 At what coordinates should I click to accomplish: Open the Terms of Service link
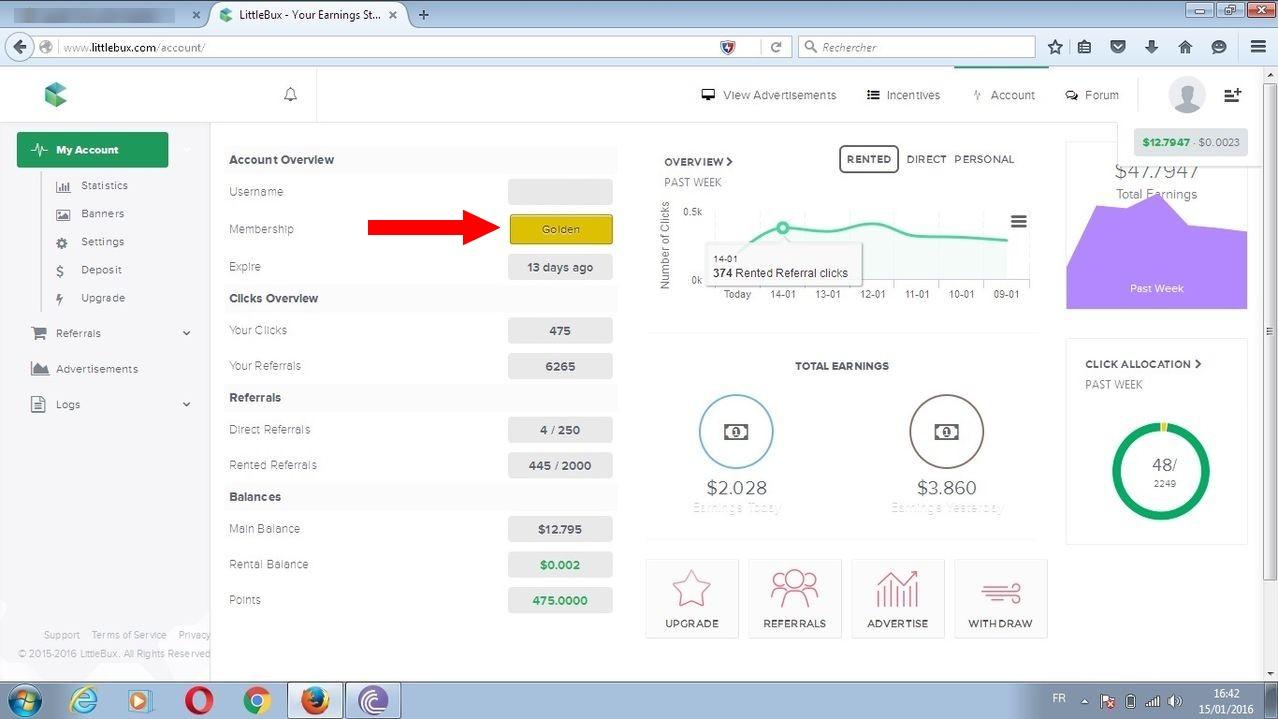pyautogui.click(x=129, y=635)
